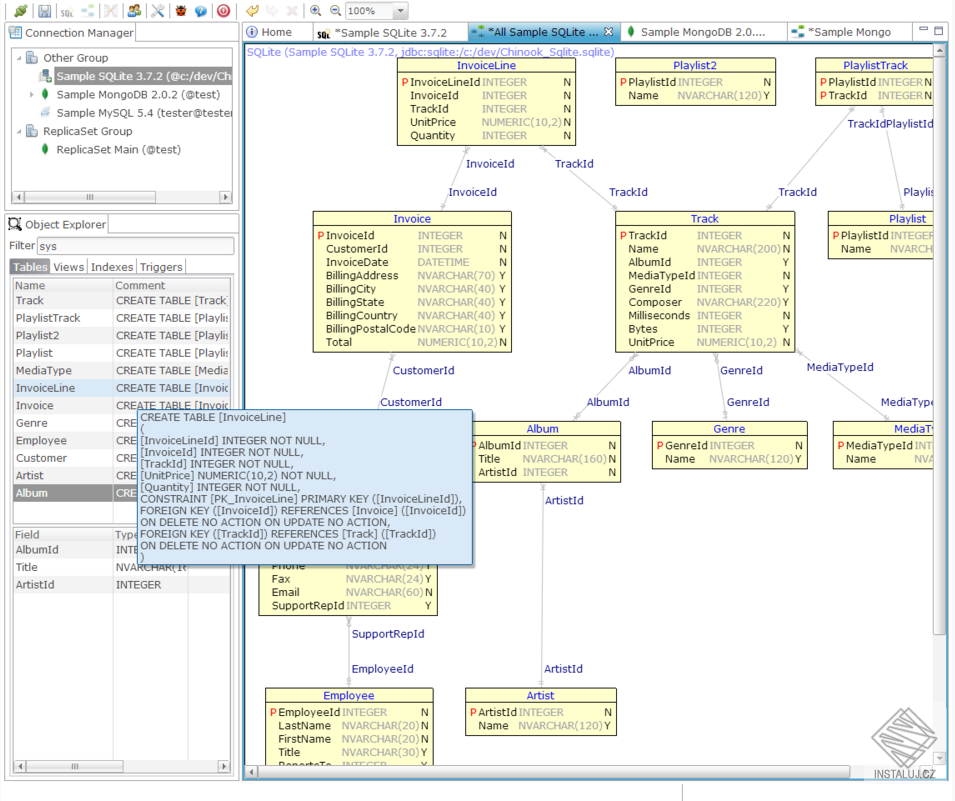Select ReplicaSet Main (@test) connection
The width and height of the screenshot is (955, 801).
pos(119,149)
